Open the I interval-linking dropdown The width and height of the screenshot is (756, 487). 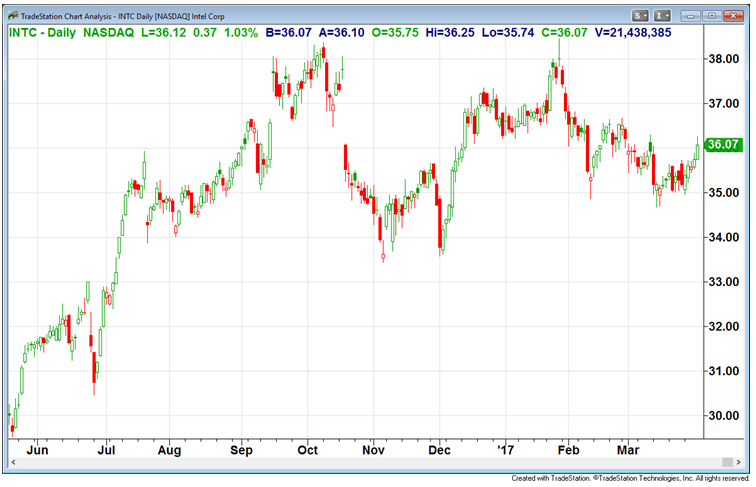662,16
